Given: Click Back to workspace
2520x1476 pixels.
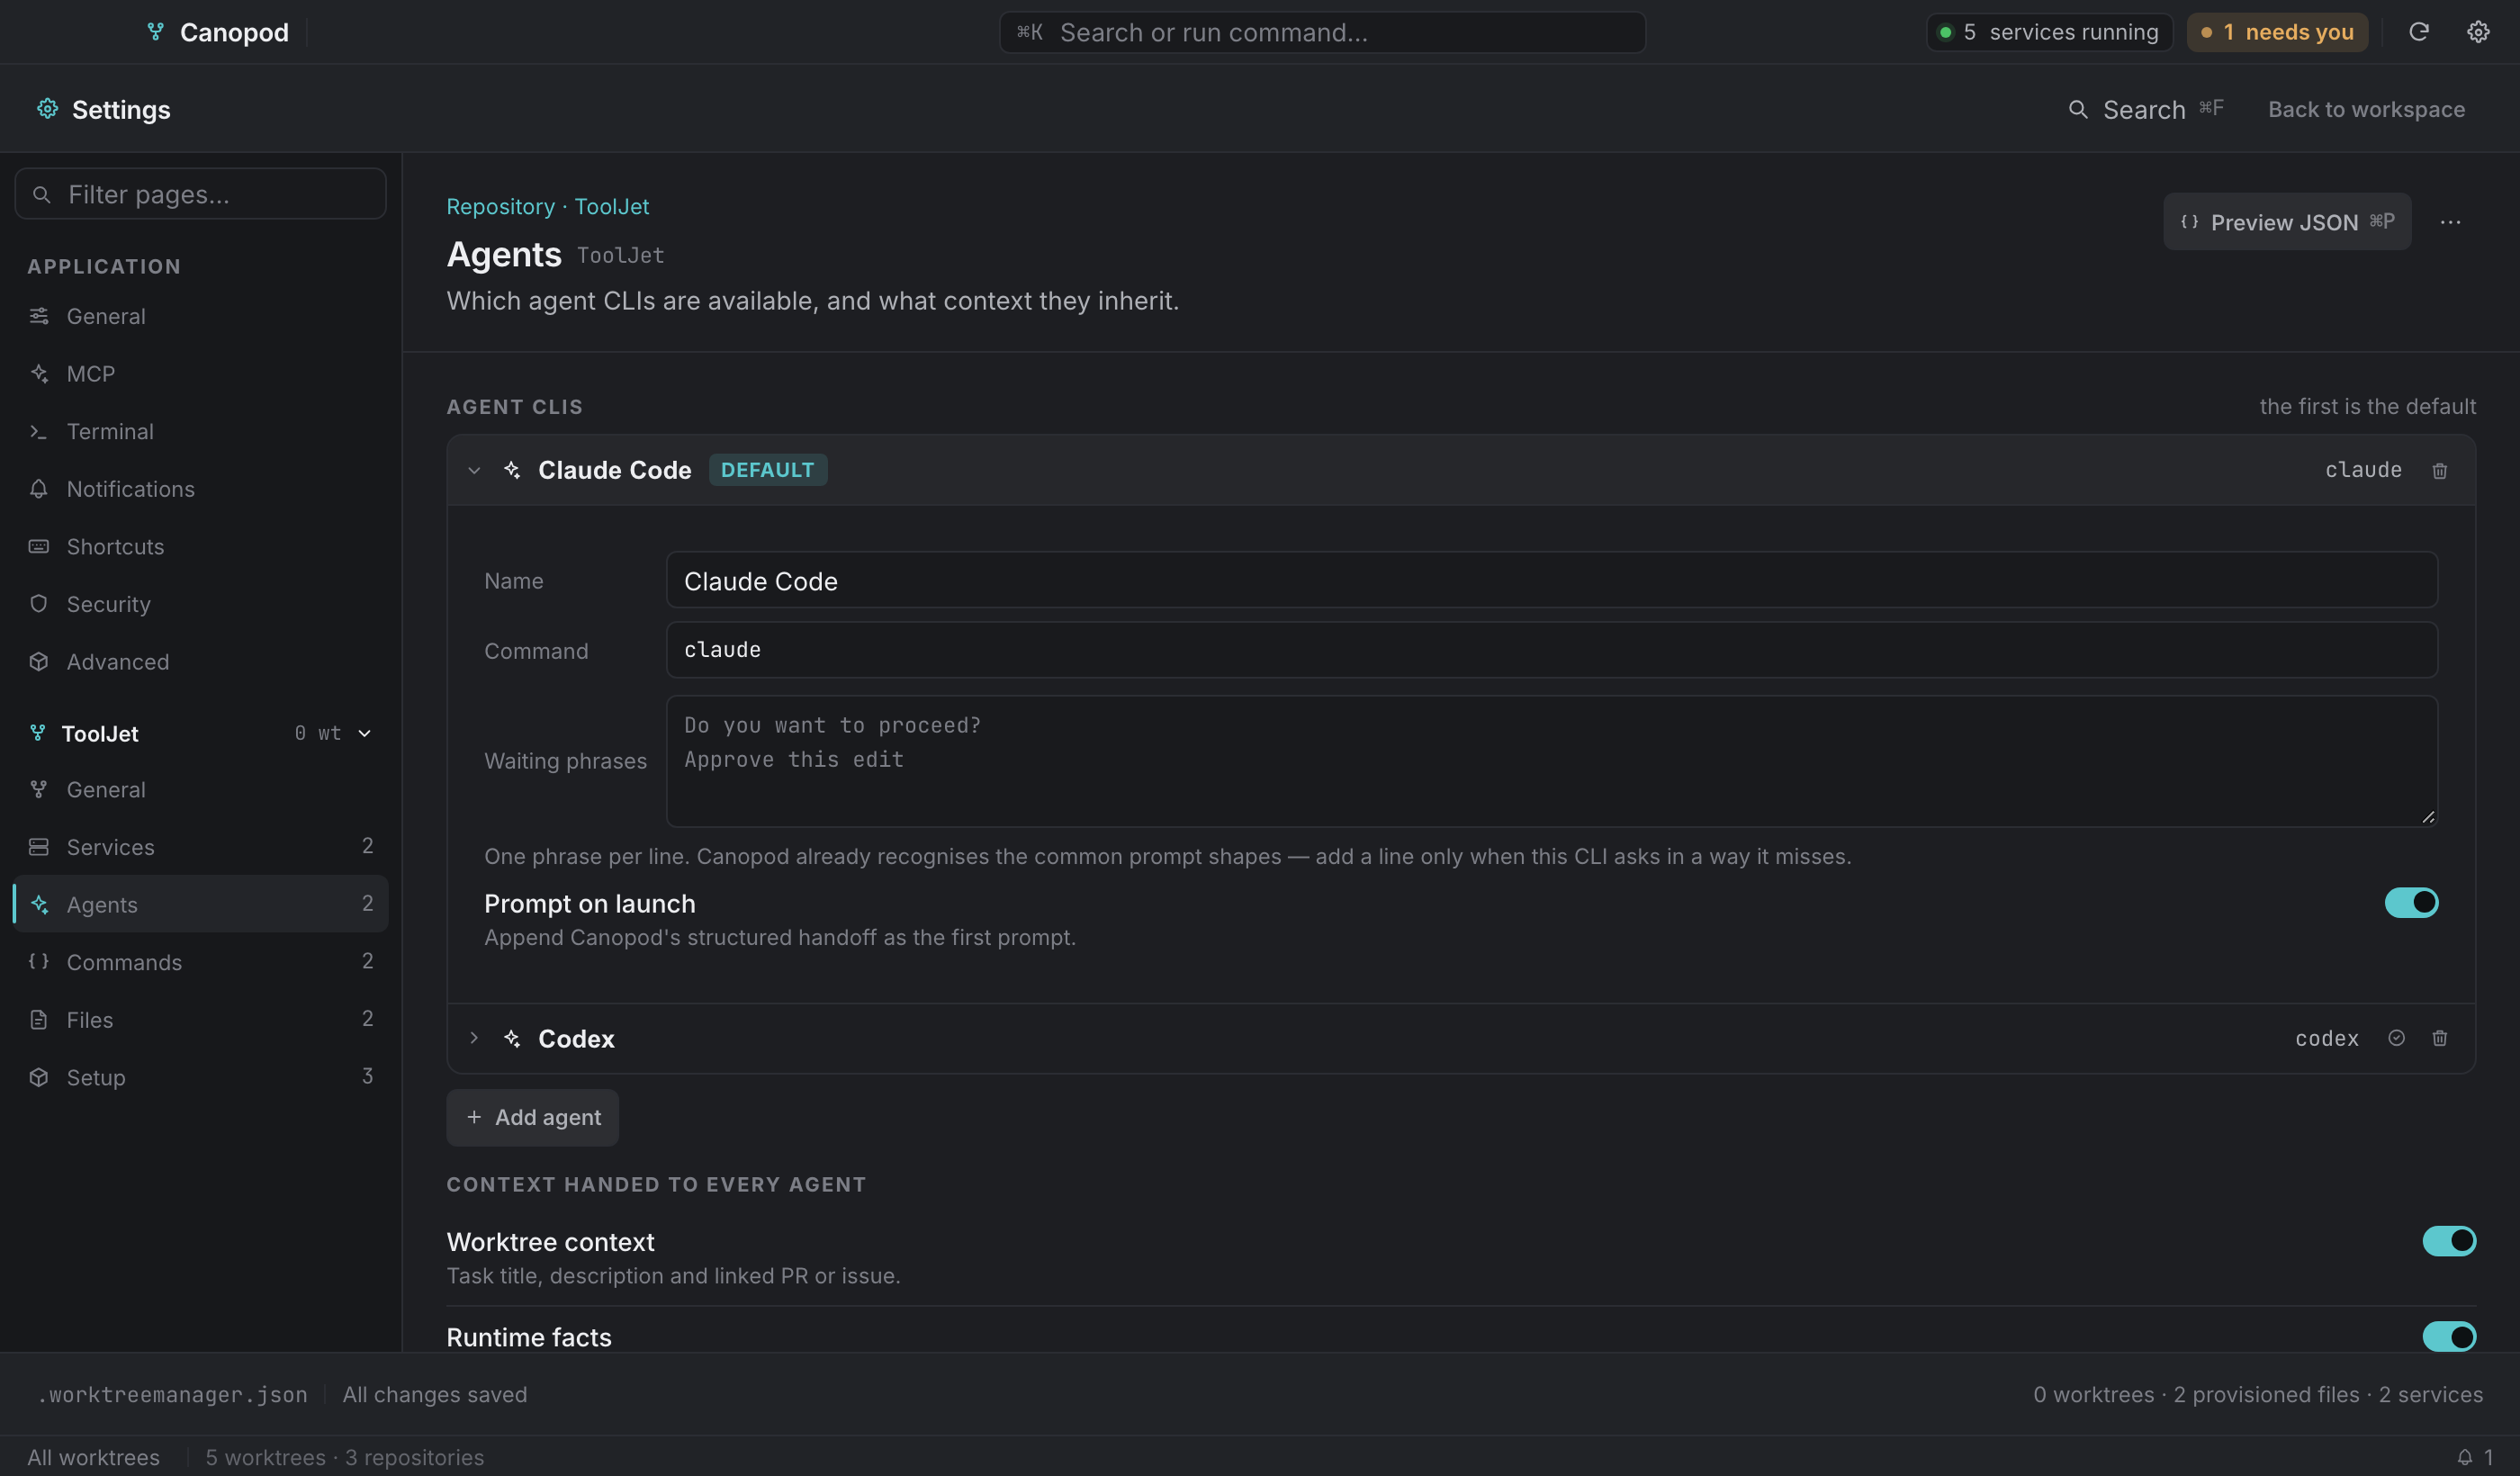Looking at the screenshot, I should pyautogui.click(x=2366, y=109).
